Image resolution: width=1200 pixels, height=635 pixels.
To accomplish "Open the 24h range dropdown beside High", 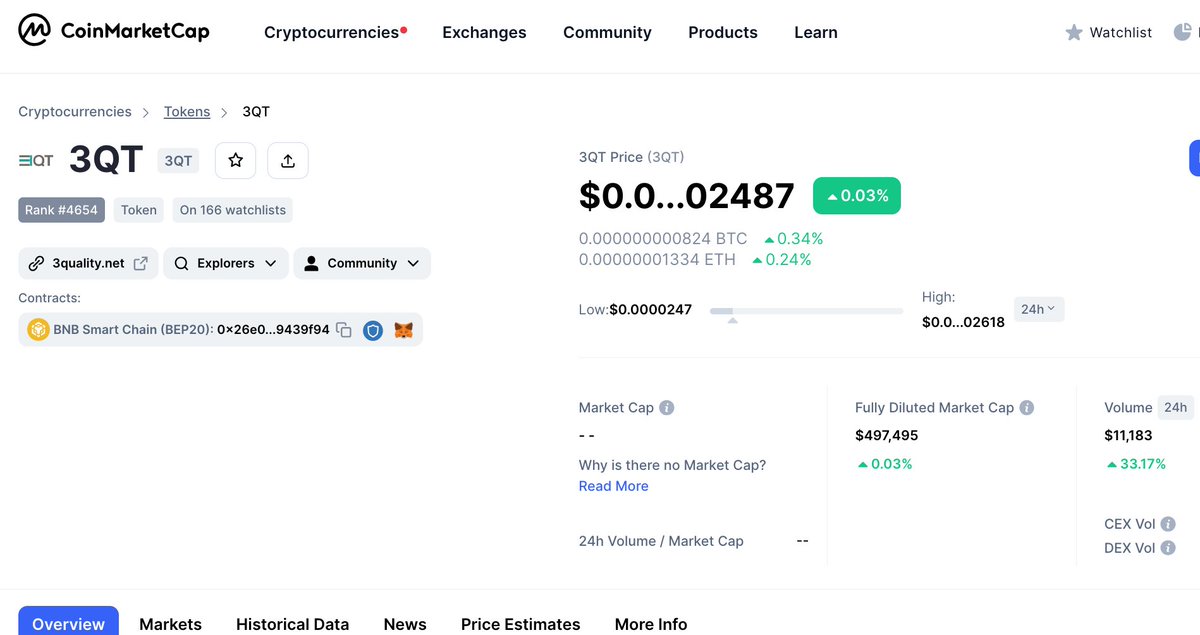I will [x=1039, y=309].
